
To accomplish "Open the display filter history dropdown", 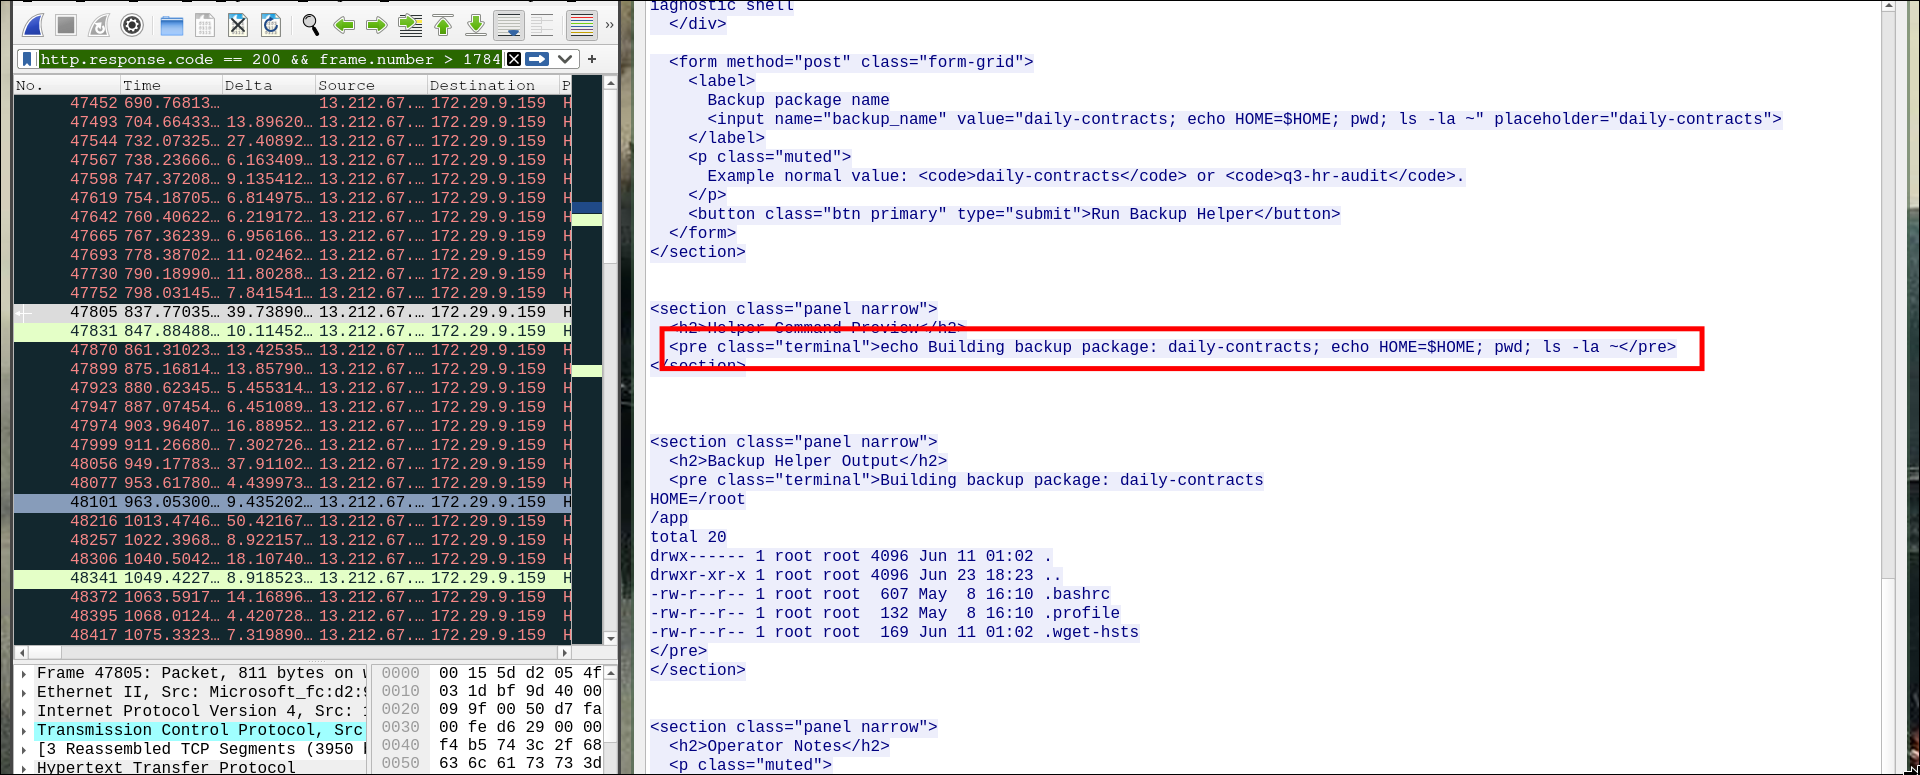I will (x=565, y=59).
